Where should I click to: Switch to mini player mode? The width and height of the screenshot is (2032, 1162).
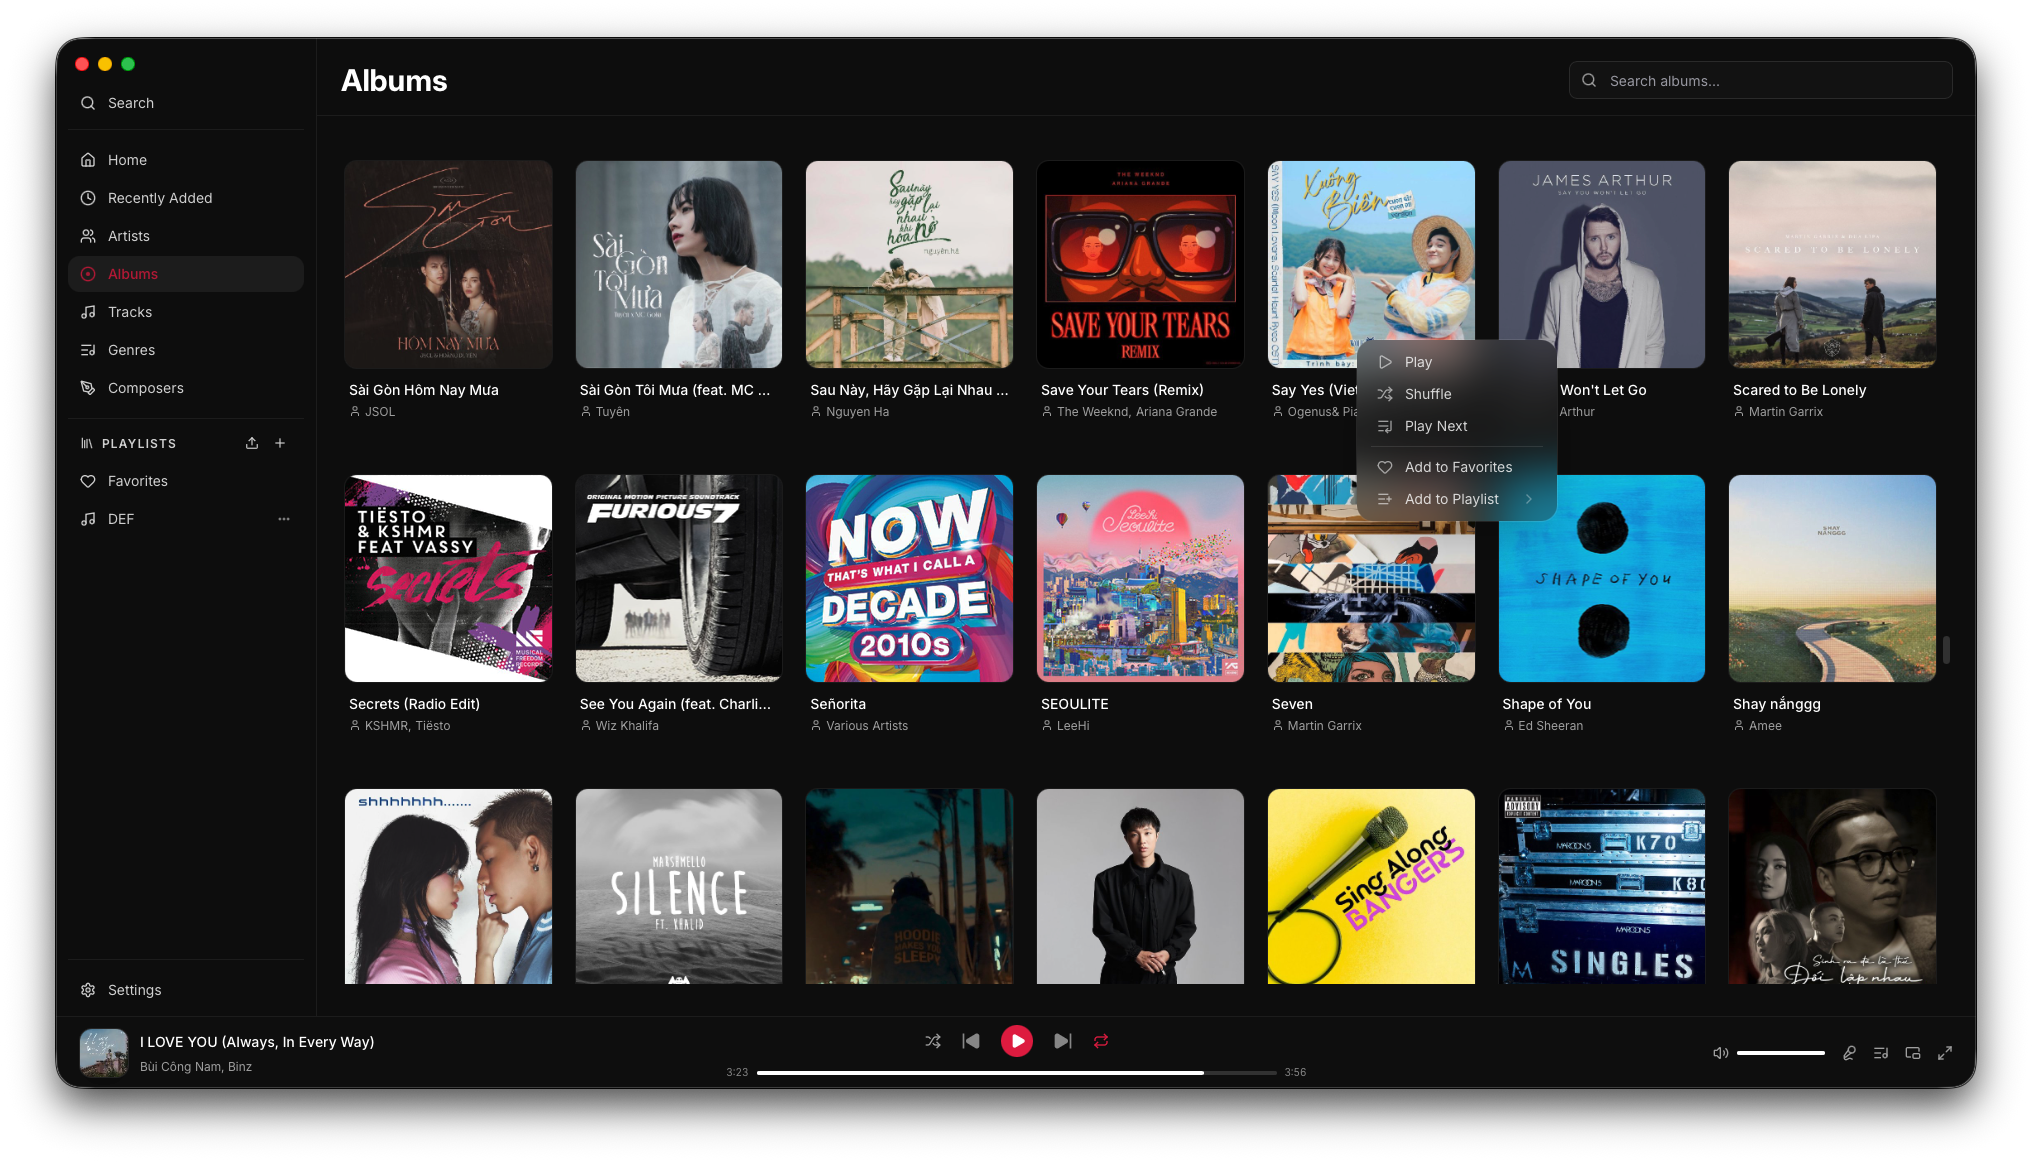1913,1053
